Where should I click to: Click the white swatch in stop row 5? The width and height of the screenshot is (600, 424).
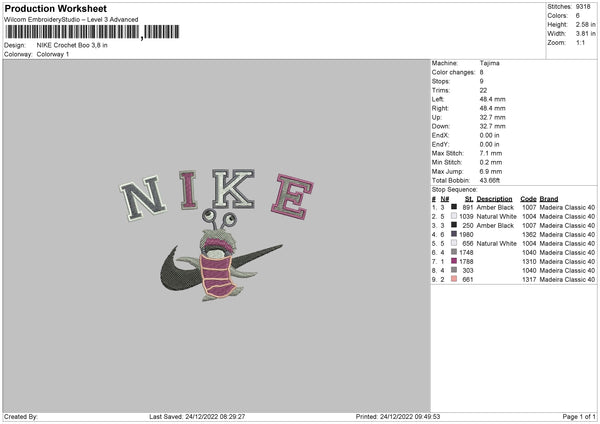point(454,243)
